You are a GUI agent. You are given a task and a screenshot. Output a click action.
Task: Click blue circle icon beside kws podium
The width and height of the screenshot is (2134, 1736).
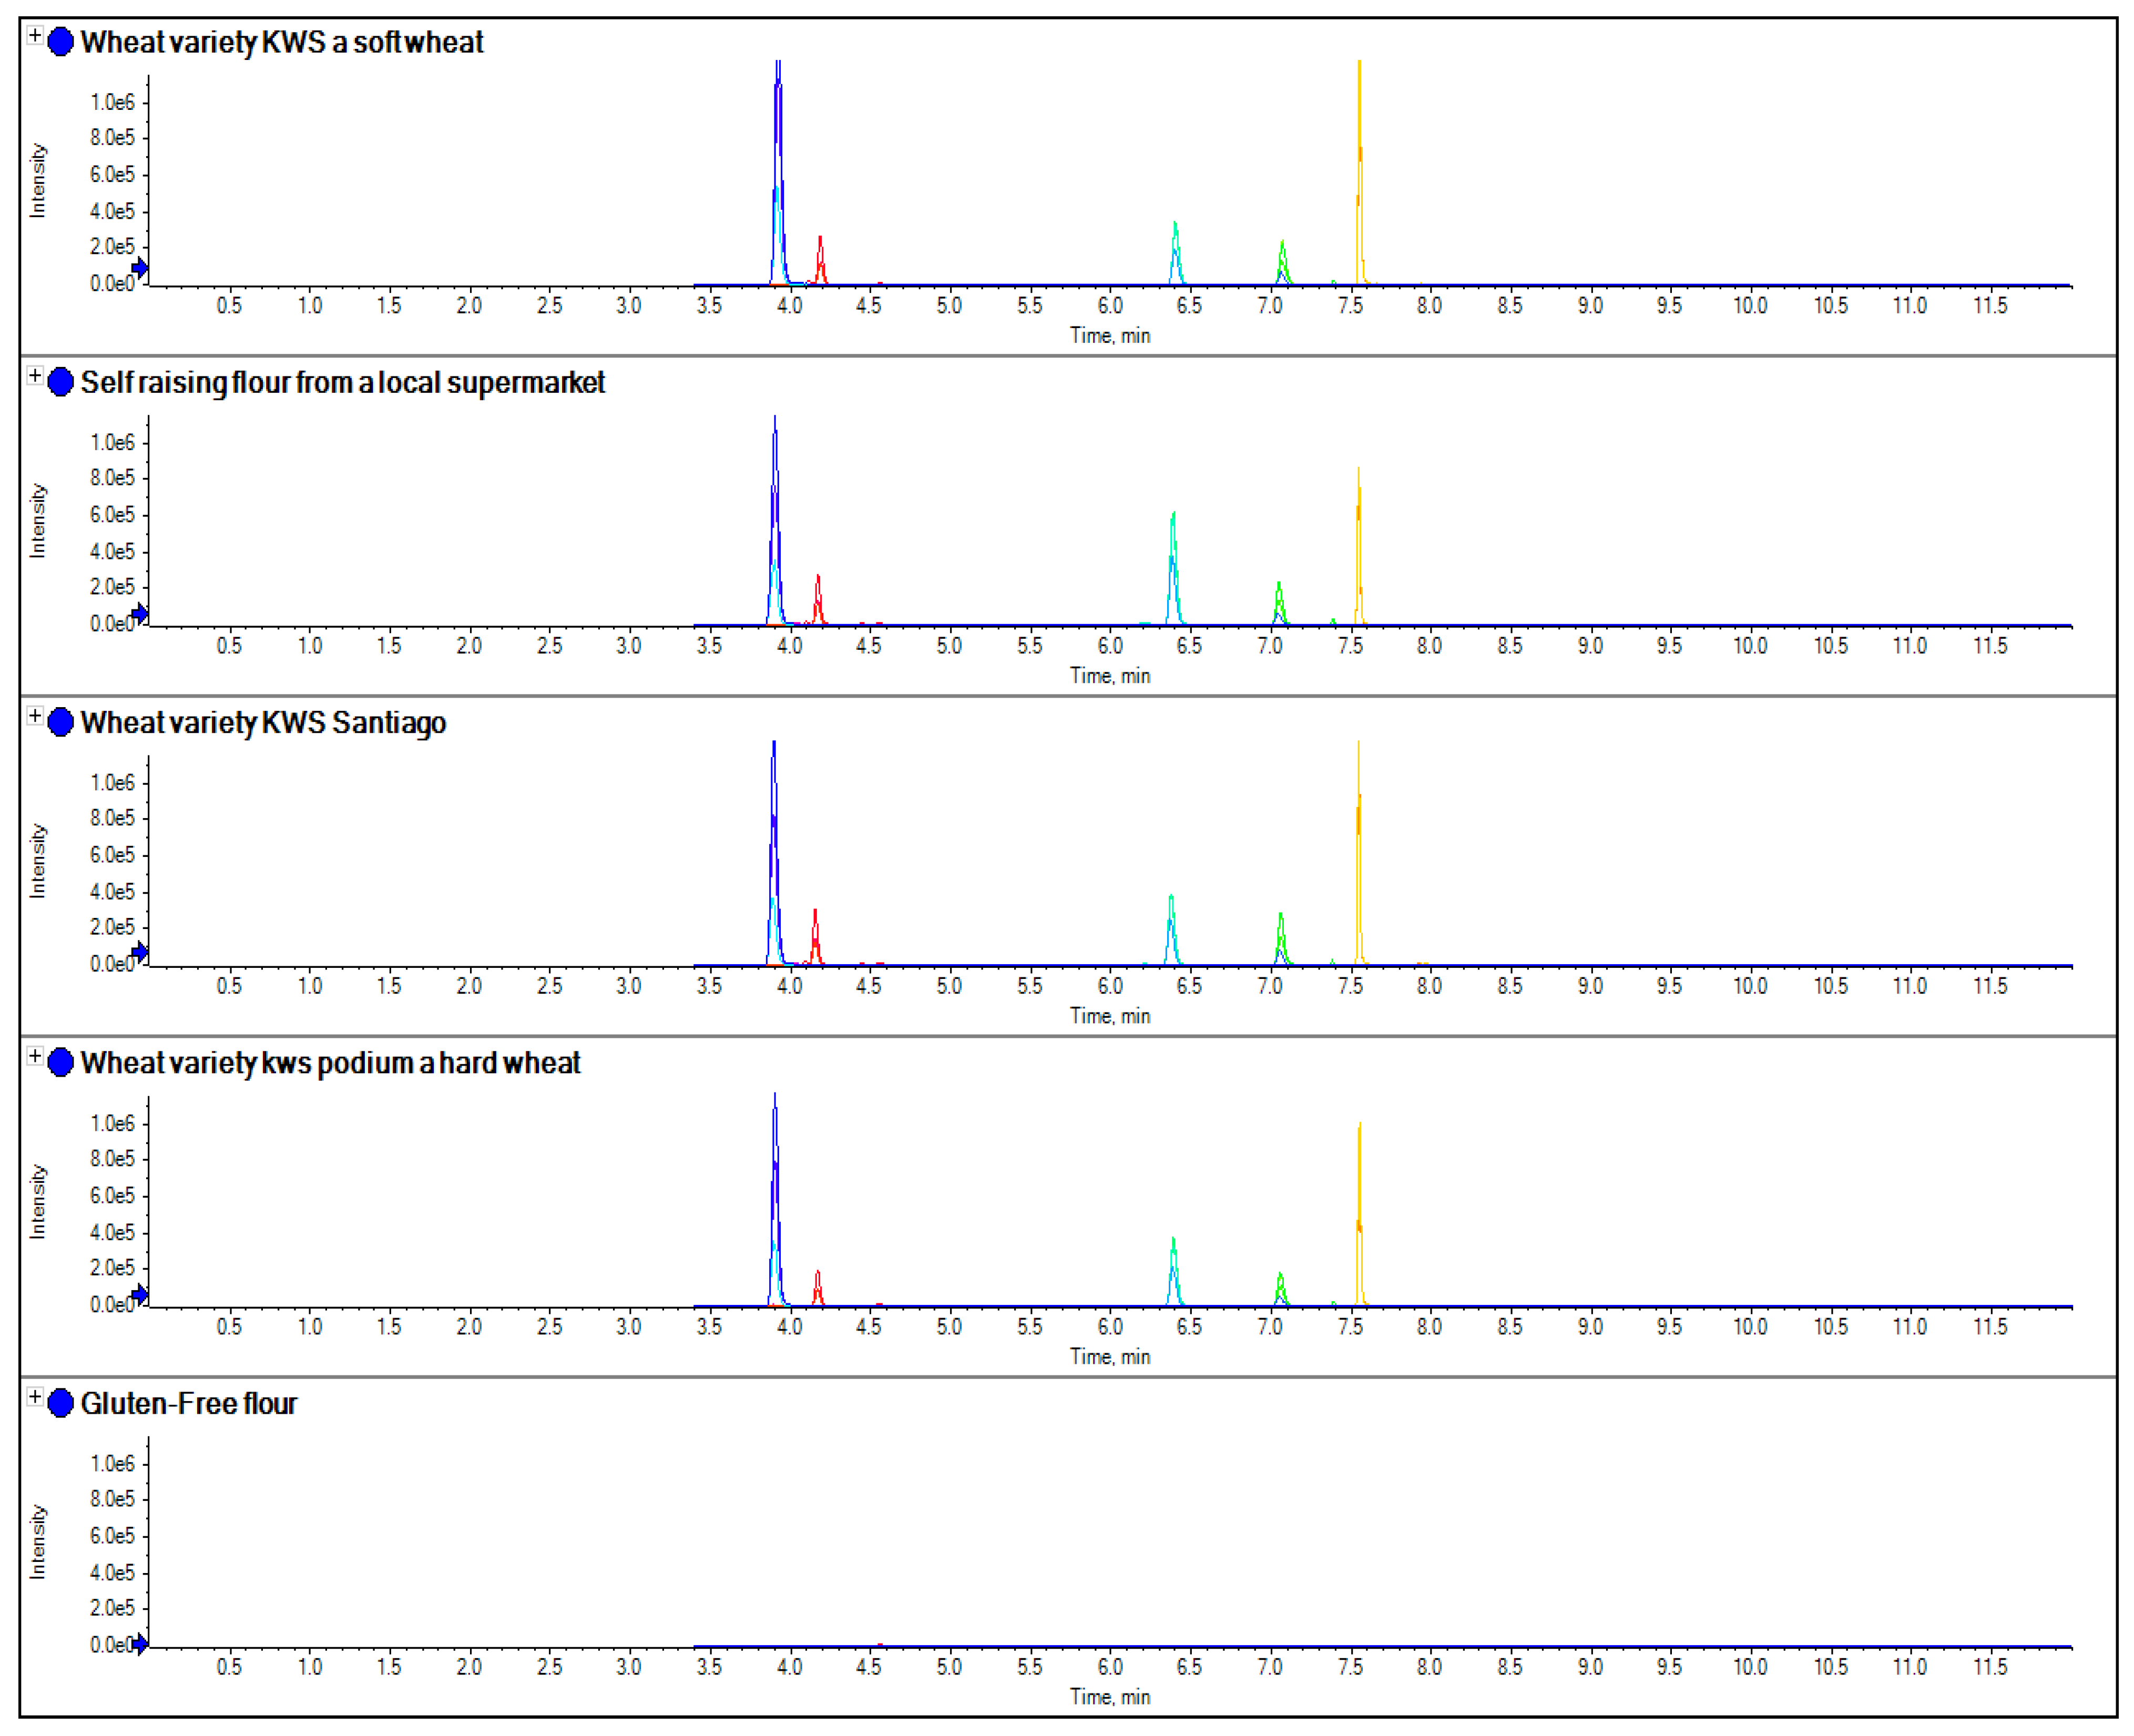point(61,1063)
